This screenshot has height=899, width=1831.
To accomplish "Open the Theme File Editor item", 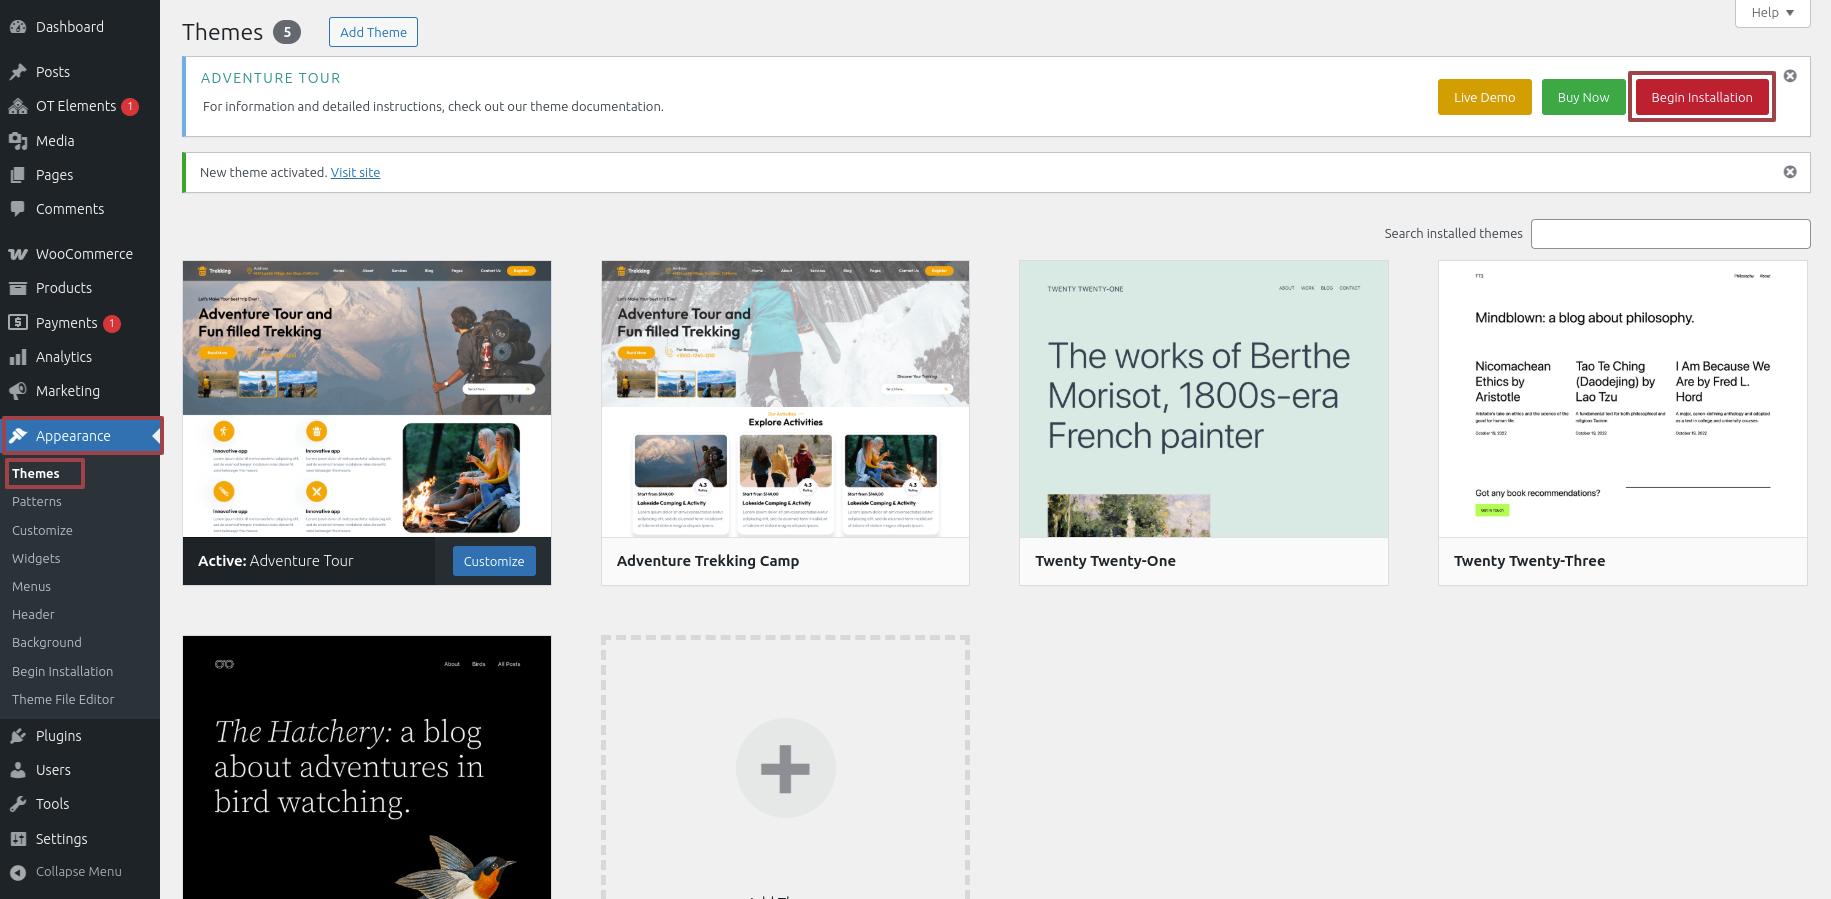I will [63, 699].
